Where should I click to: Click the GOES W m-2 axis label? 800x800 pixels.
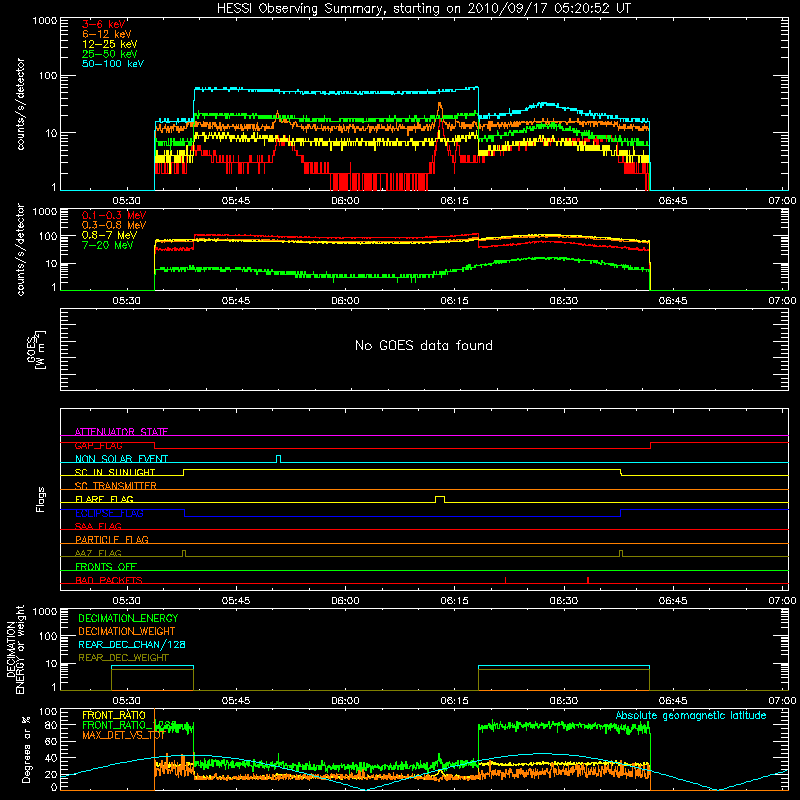click(x=36, y=350)
